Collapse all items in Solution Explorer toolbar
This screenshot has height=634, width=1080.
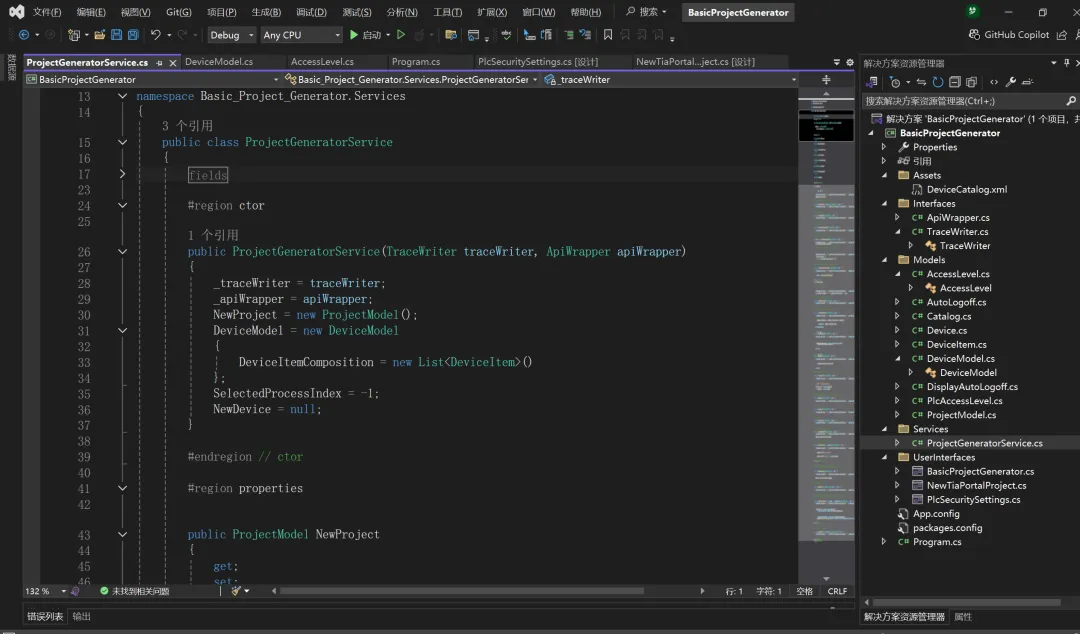coord(955,82)
